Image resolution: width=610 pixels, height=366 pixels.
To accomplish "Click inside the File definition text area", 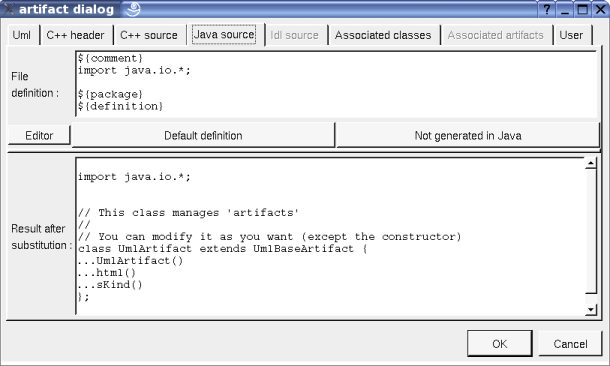I will tap(336, 84).
